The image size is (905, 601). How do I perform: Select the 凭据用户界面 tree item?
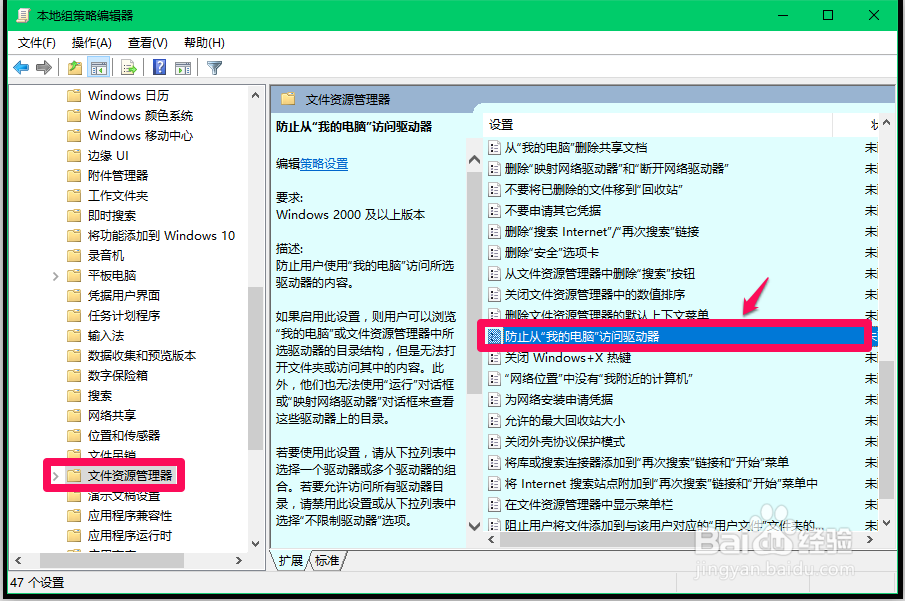124,296
